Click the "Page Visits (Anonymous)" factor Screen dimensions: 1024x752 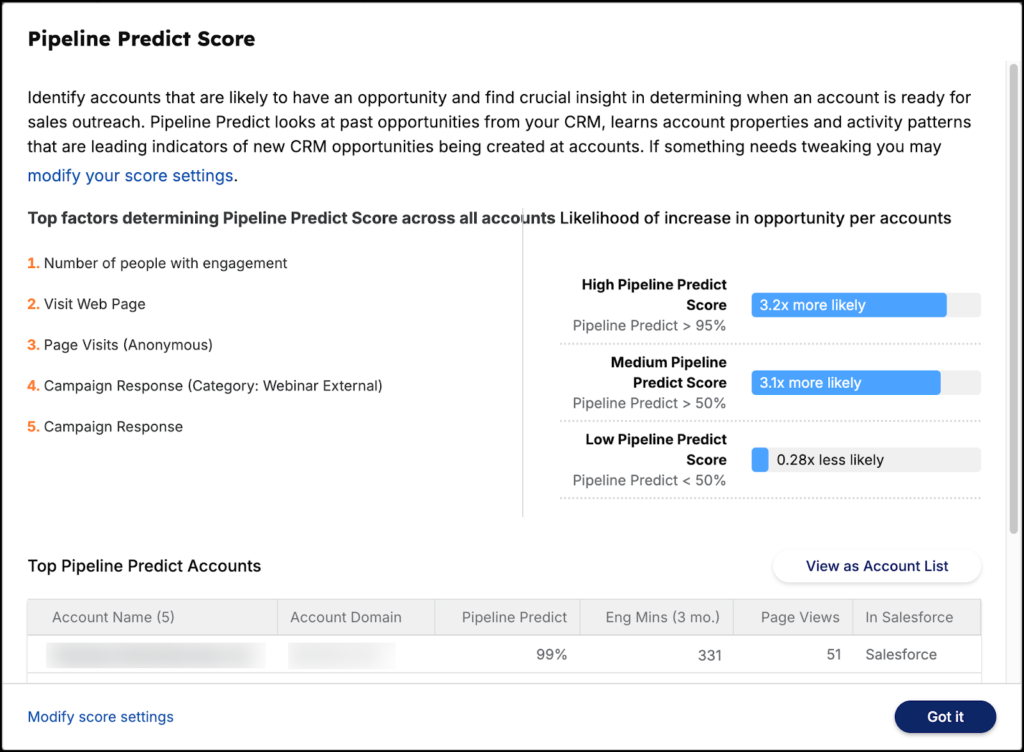(x=128, y=345)
